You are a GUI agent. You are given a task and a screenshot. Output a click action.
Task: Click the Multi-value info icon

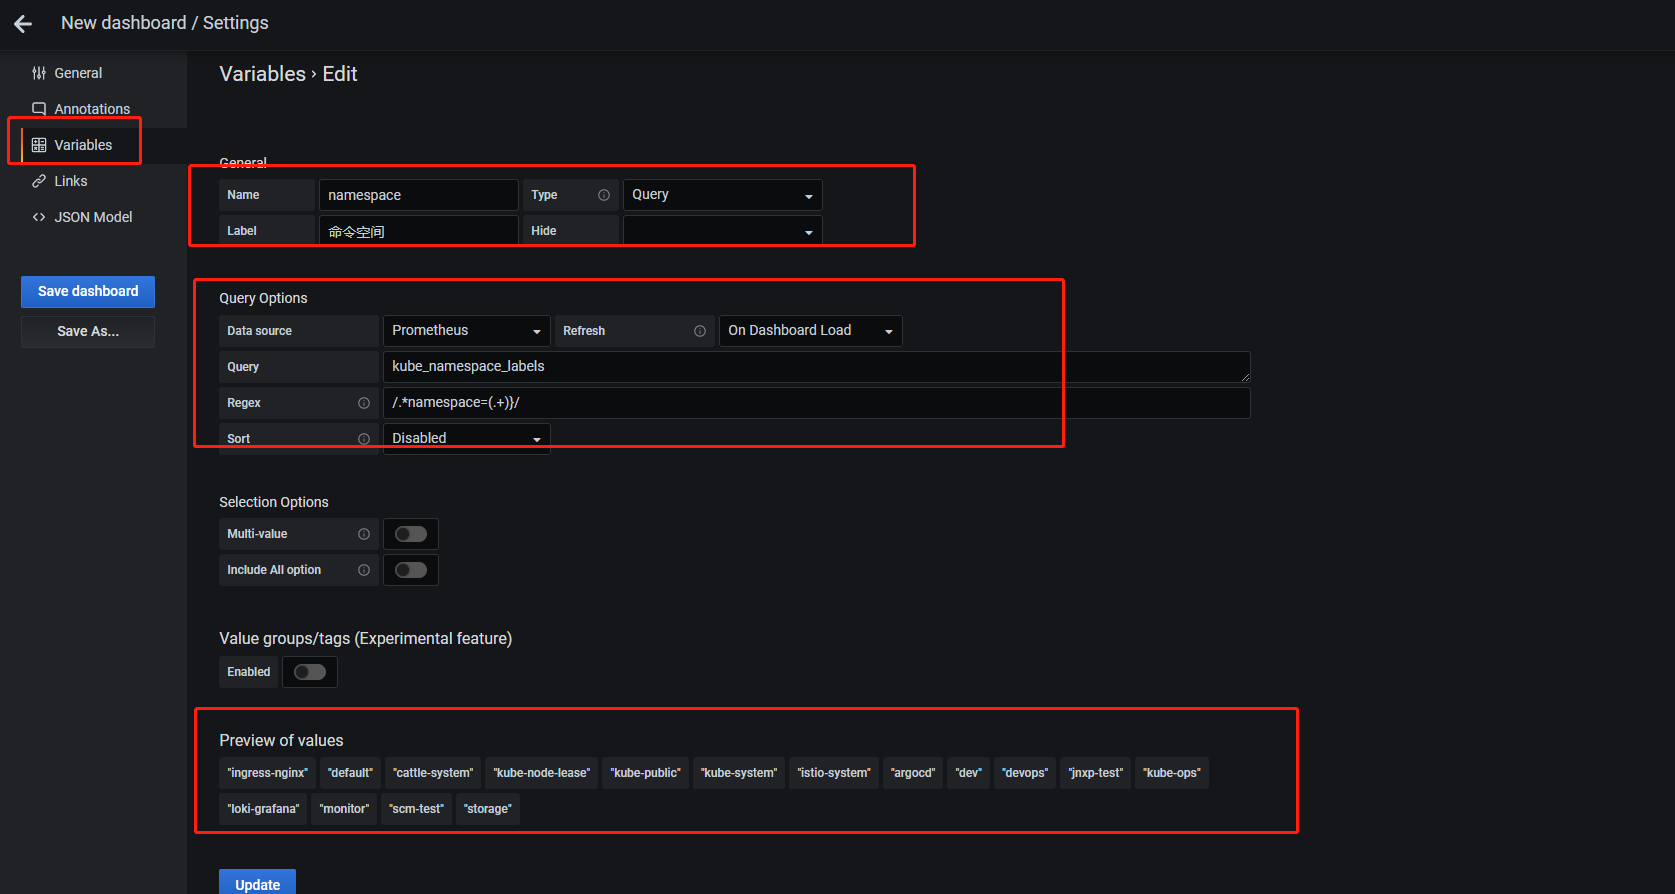click(364, 534)
